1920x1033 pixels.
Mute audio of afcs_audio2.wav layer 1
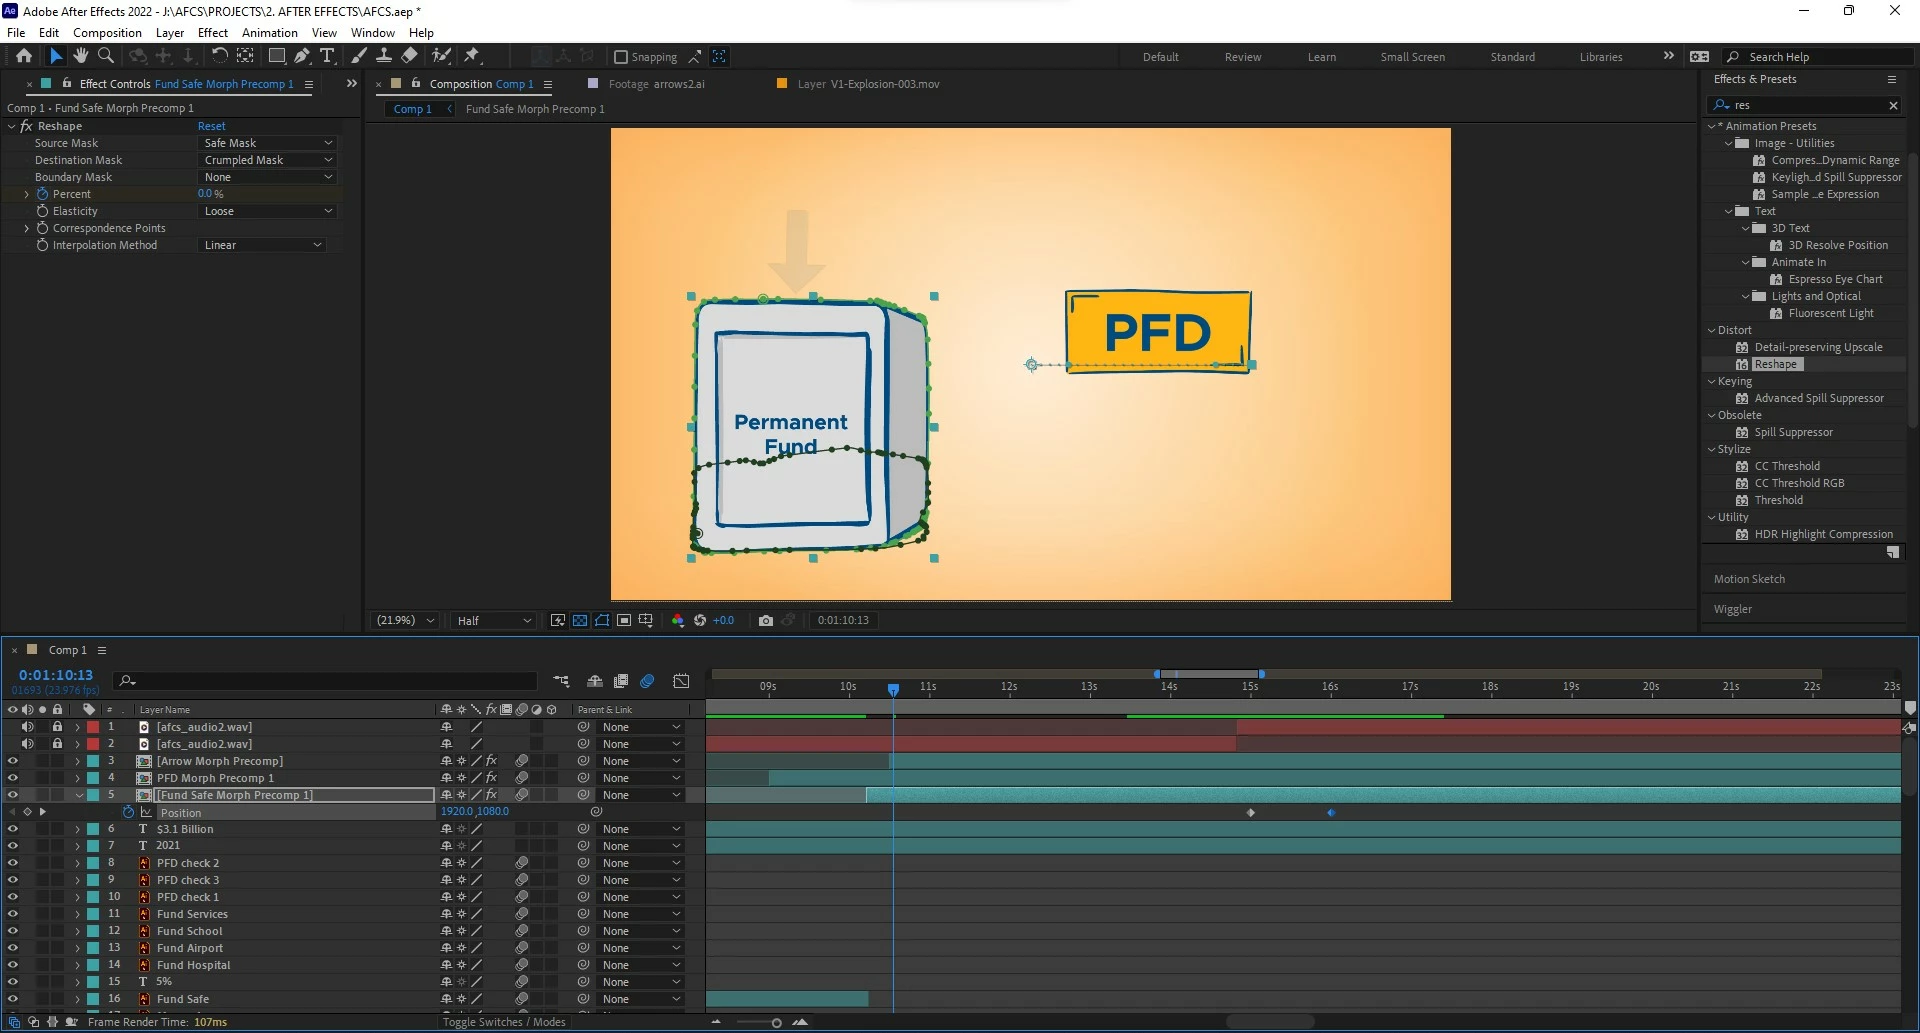pos(27,727)
